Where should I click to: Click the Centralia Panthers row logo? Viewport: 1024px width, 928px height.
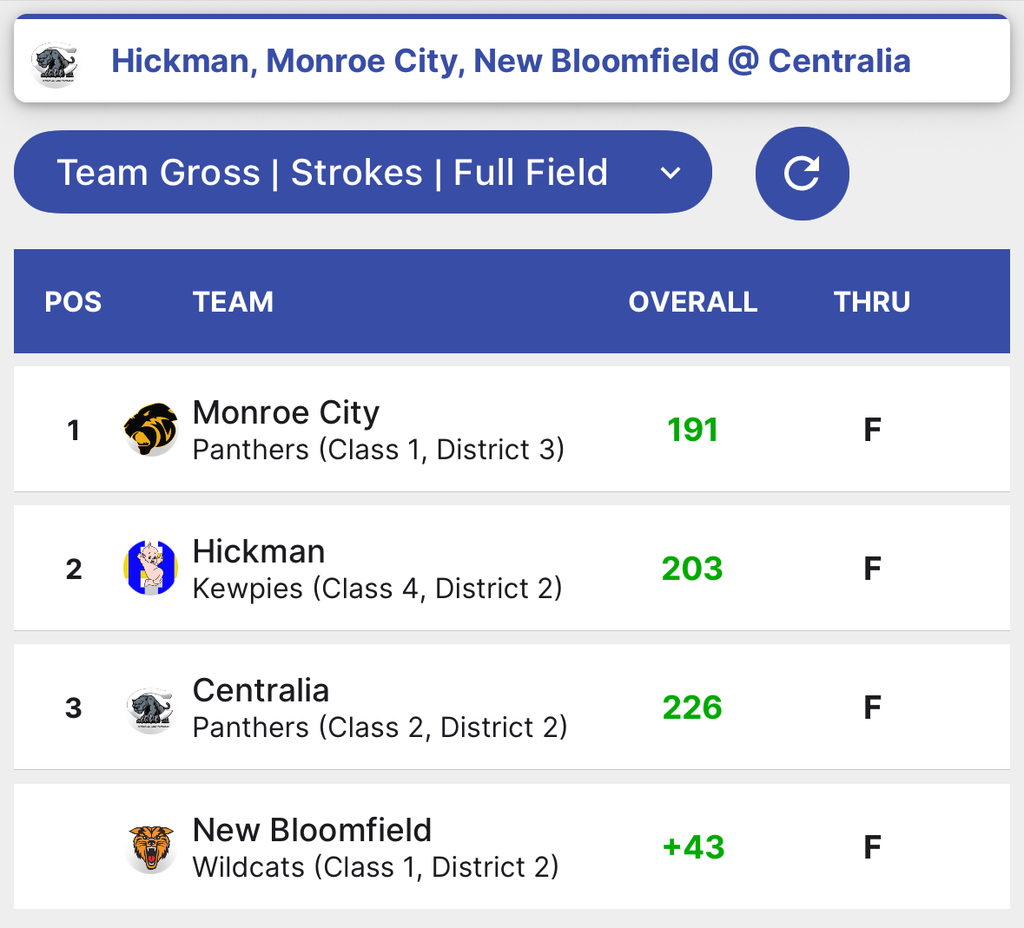(151, 708)
